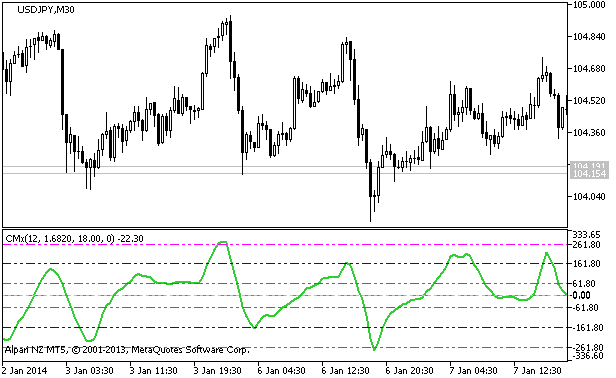This screenshot has width=616, height=378.
Task: Click the 161.80 indicator level label
Action: tap(586, 264)
